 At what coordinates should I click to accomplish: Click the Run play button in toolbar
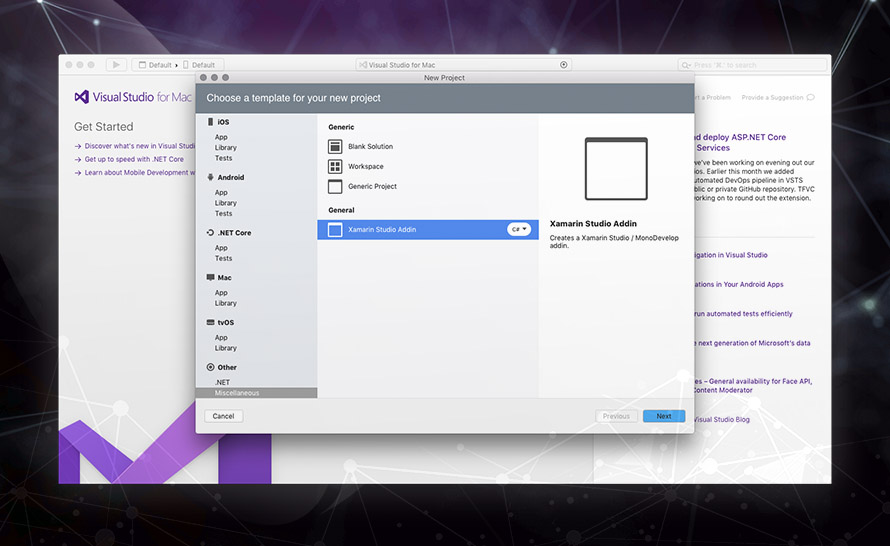(x=116, y=65)
